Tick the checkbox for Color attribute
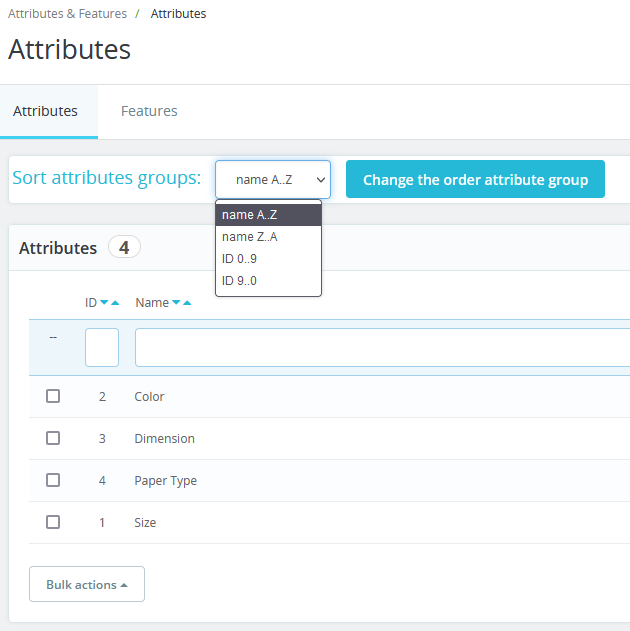The width and height of the screenshot is (630, 631). pyautogui.click(x=53, y=396)
